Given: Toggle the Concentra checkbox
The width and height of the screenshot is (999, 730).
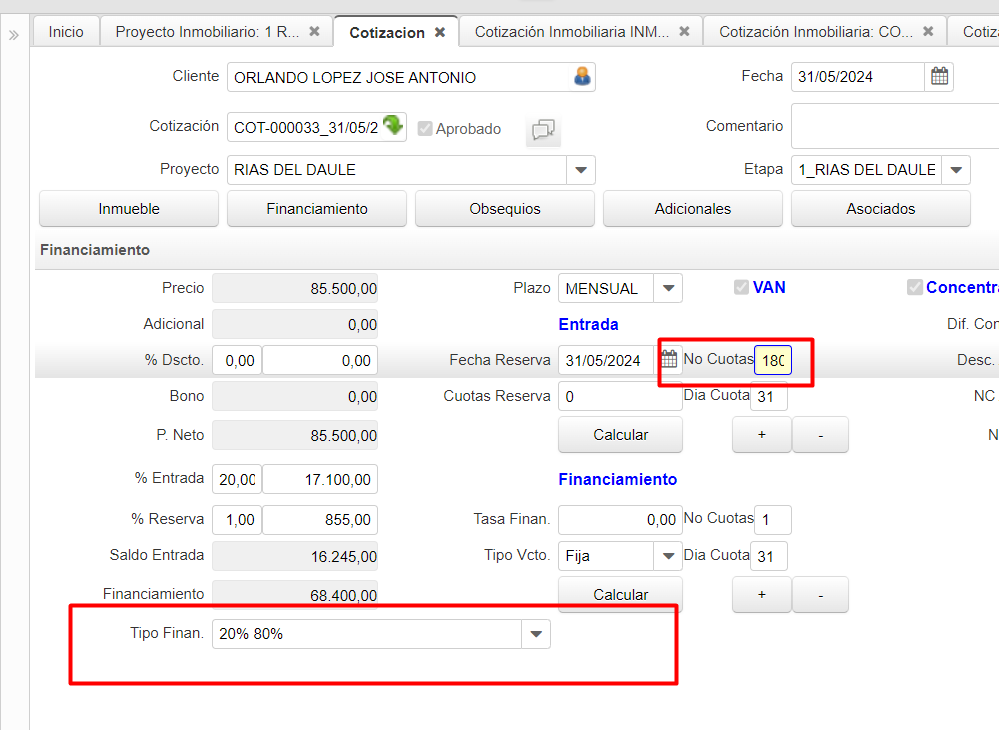Looking at the screenshot, I should pyautogui.click(x=914, y=288).
